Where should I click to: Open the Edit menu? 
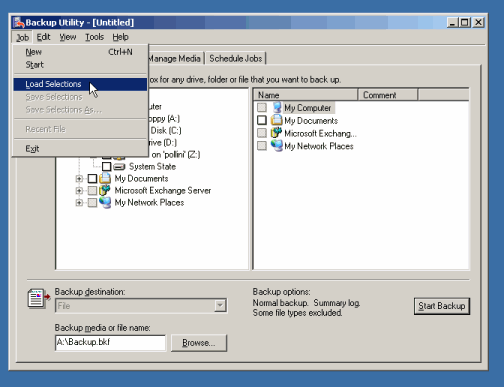pyautogui.click(x=43, y=37)
